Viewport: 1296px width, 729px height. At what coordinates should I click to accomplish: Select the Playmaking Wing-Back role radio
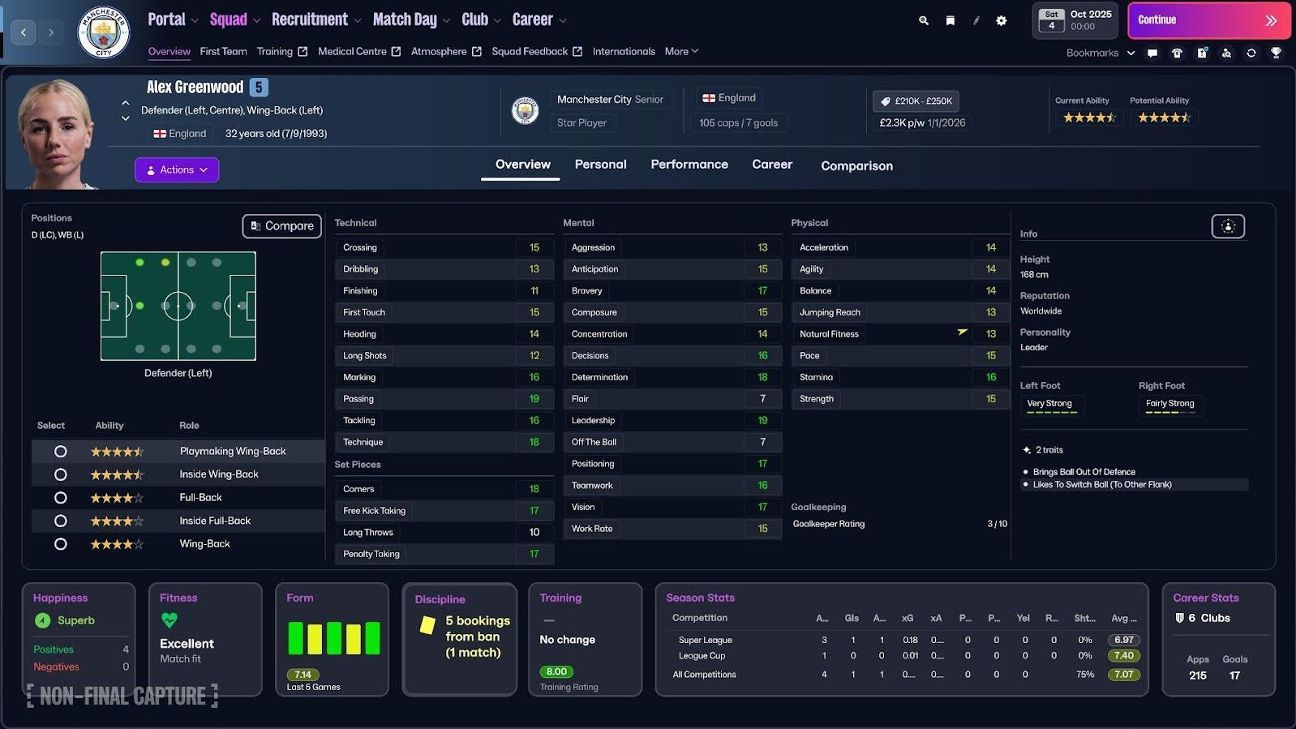click(x=60, y=451)
